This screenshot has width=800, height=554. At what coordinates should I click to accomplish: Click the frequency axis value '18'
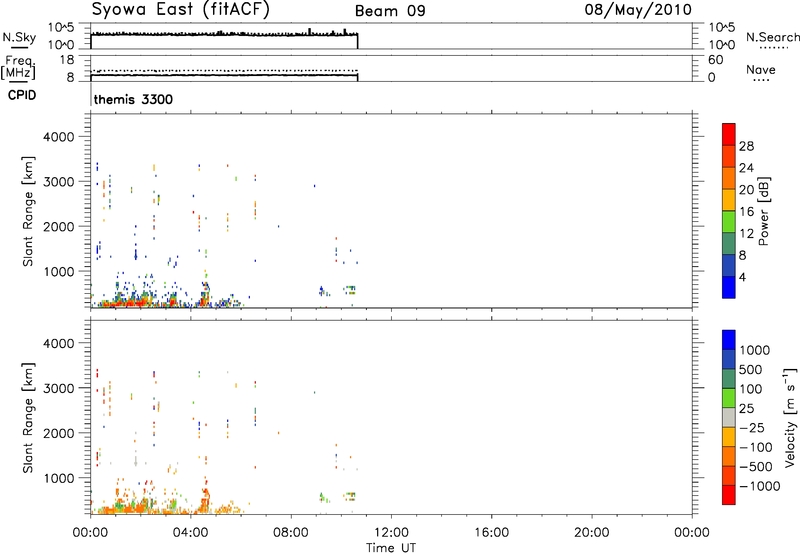(x=67, y=60)
